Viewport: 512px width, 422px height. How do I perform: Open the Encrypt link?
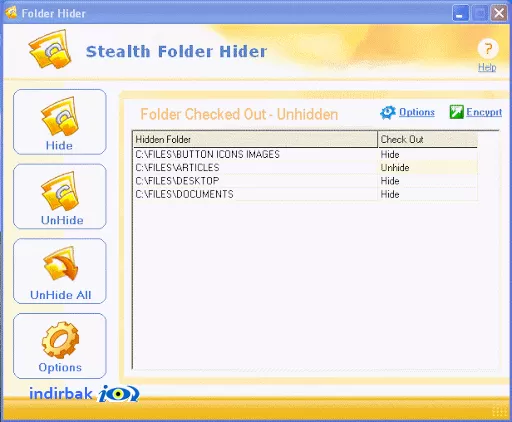[484, 112]
